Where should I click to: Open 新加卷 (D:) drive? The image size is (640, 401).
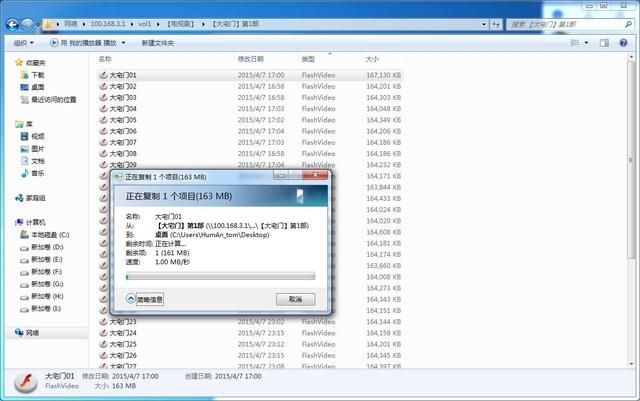click(47, 247)
